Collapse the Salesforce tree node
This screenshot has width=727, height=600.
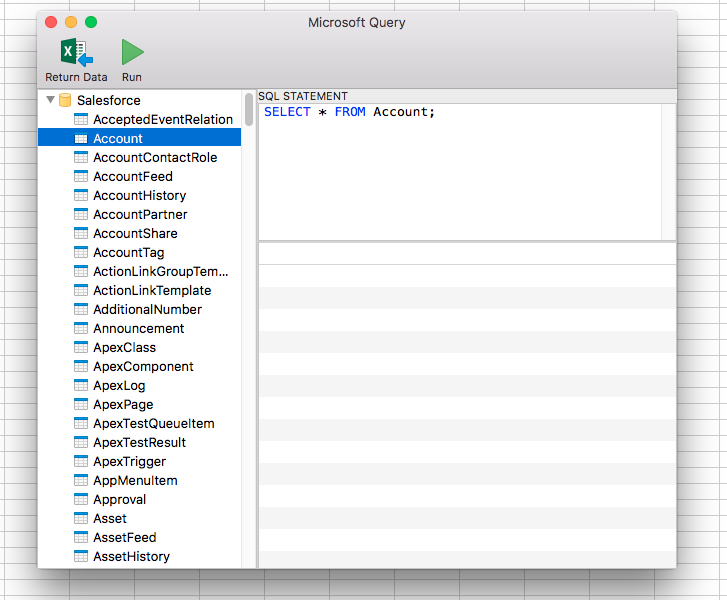point(51,100)
